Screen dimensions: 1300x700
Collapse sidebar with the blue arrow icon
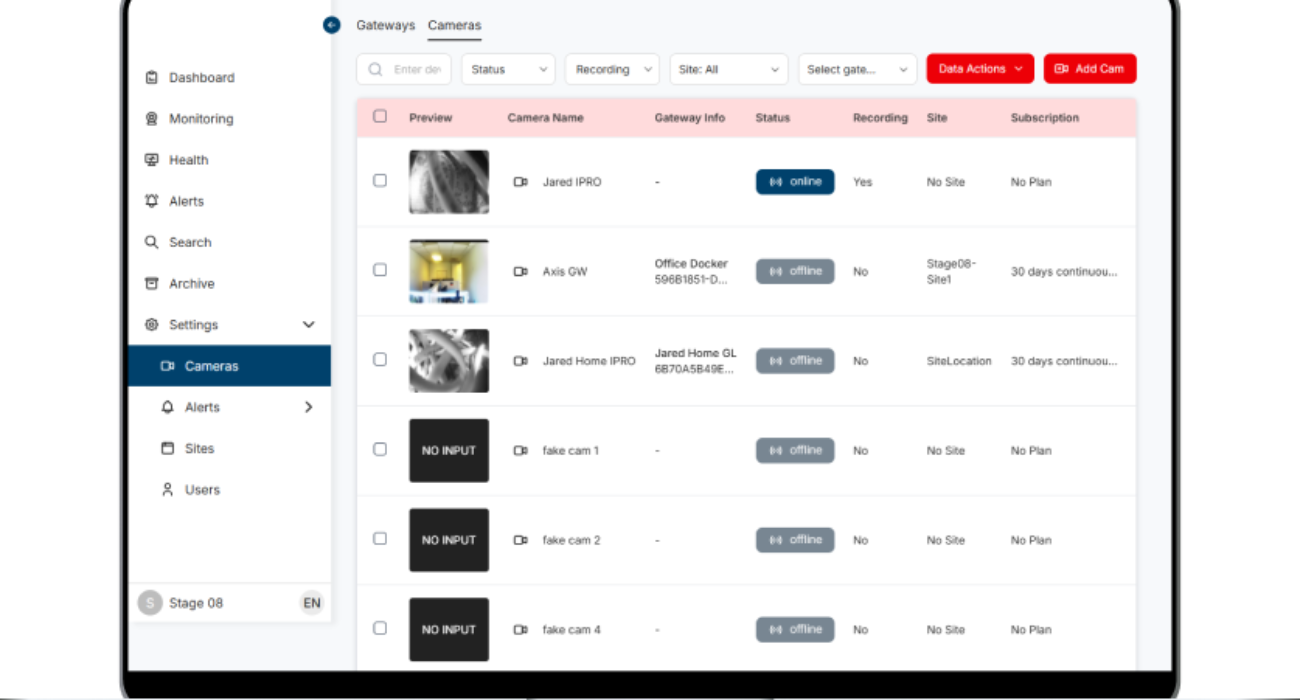click(x=332, y=26)
